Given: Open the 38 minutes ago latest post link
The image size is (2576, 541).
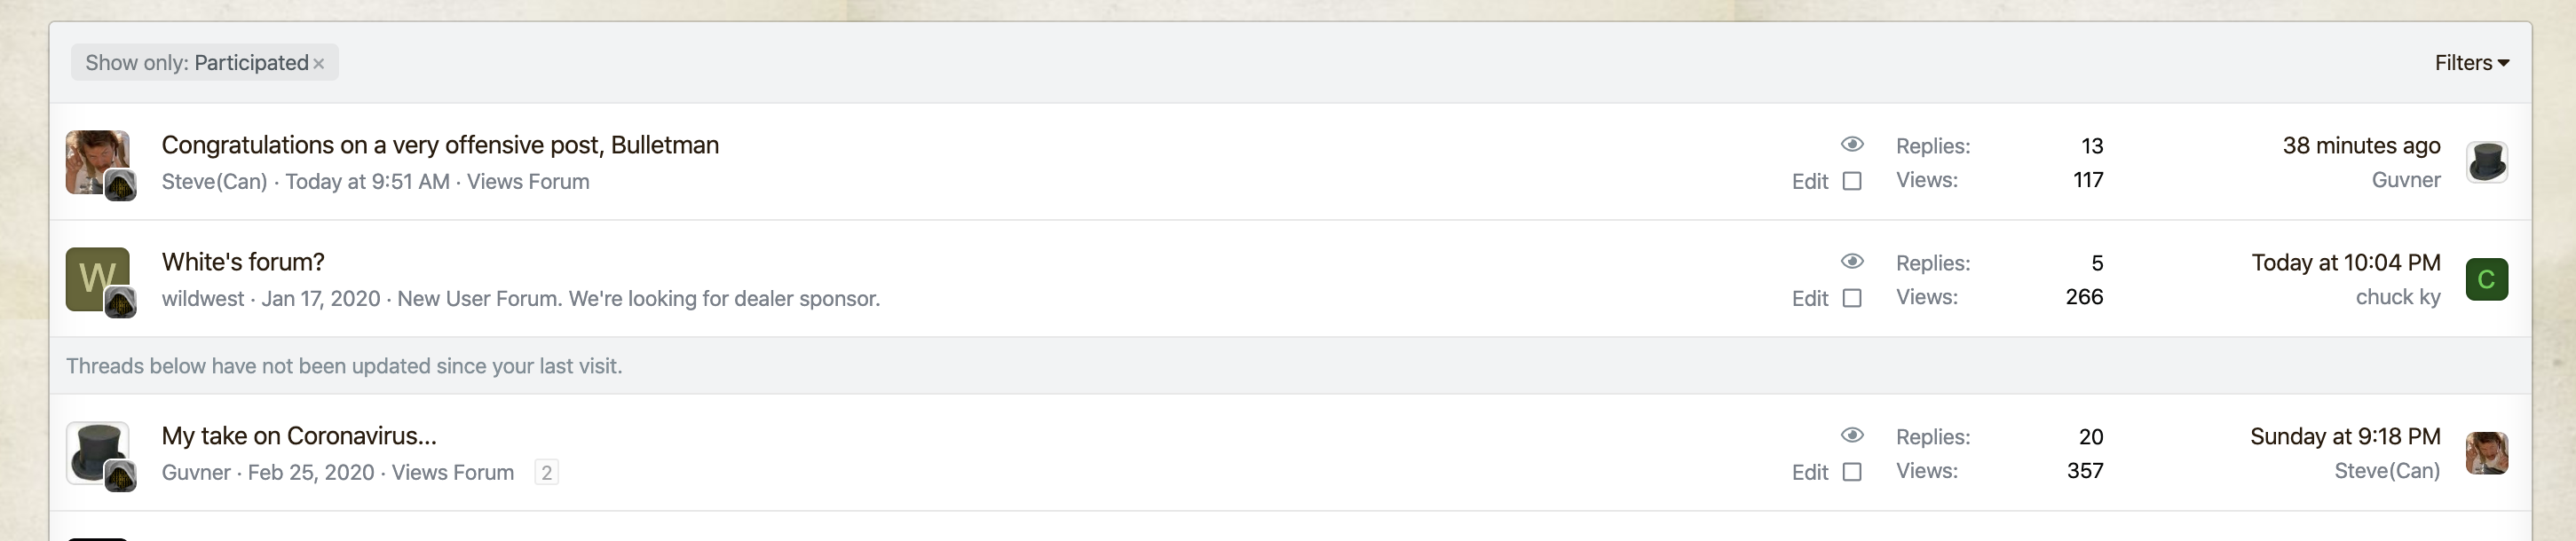Looking at the screenshot, I should pyautogui.click(x=2361, y=145).
